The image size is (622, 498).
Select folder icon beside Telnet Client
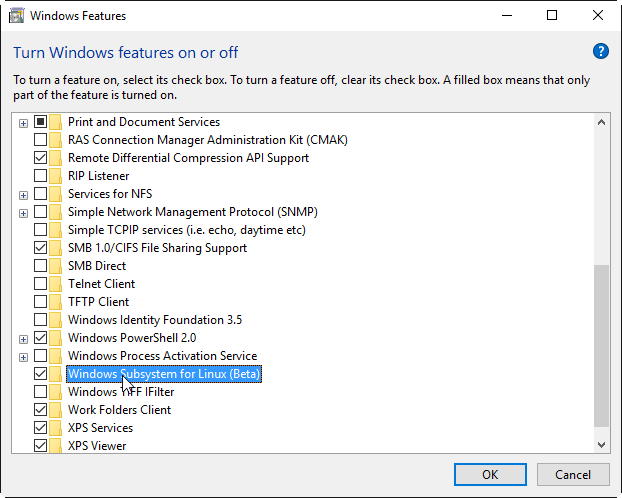pyautogui.click(x=56, y=284)
